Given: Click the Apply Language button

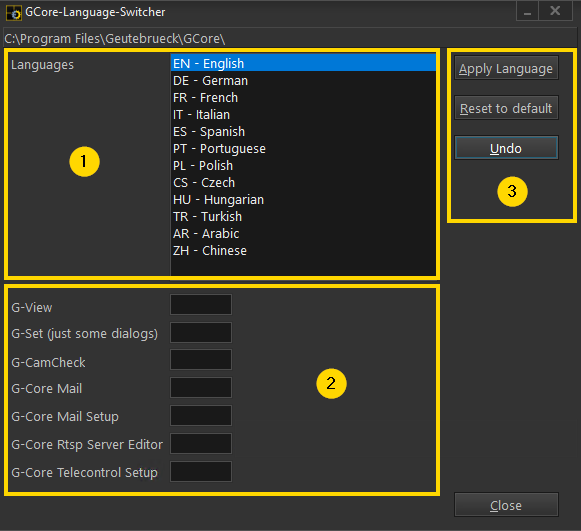Looking at the screenshot, I should tap(506, 68).
